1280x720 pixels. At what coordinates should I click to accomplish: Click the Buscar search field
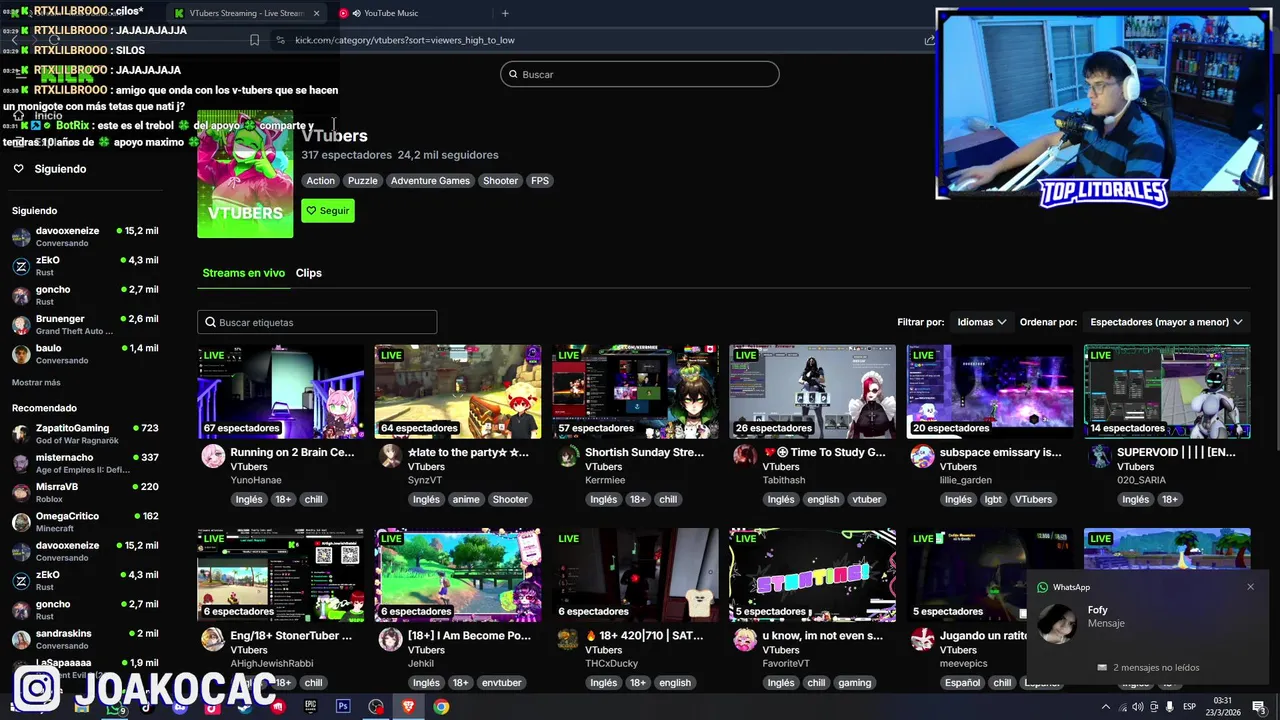(640, 74)
